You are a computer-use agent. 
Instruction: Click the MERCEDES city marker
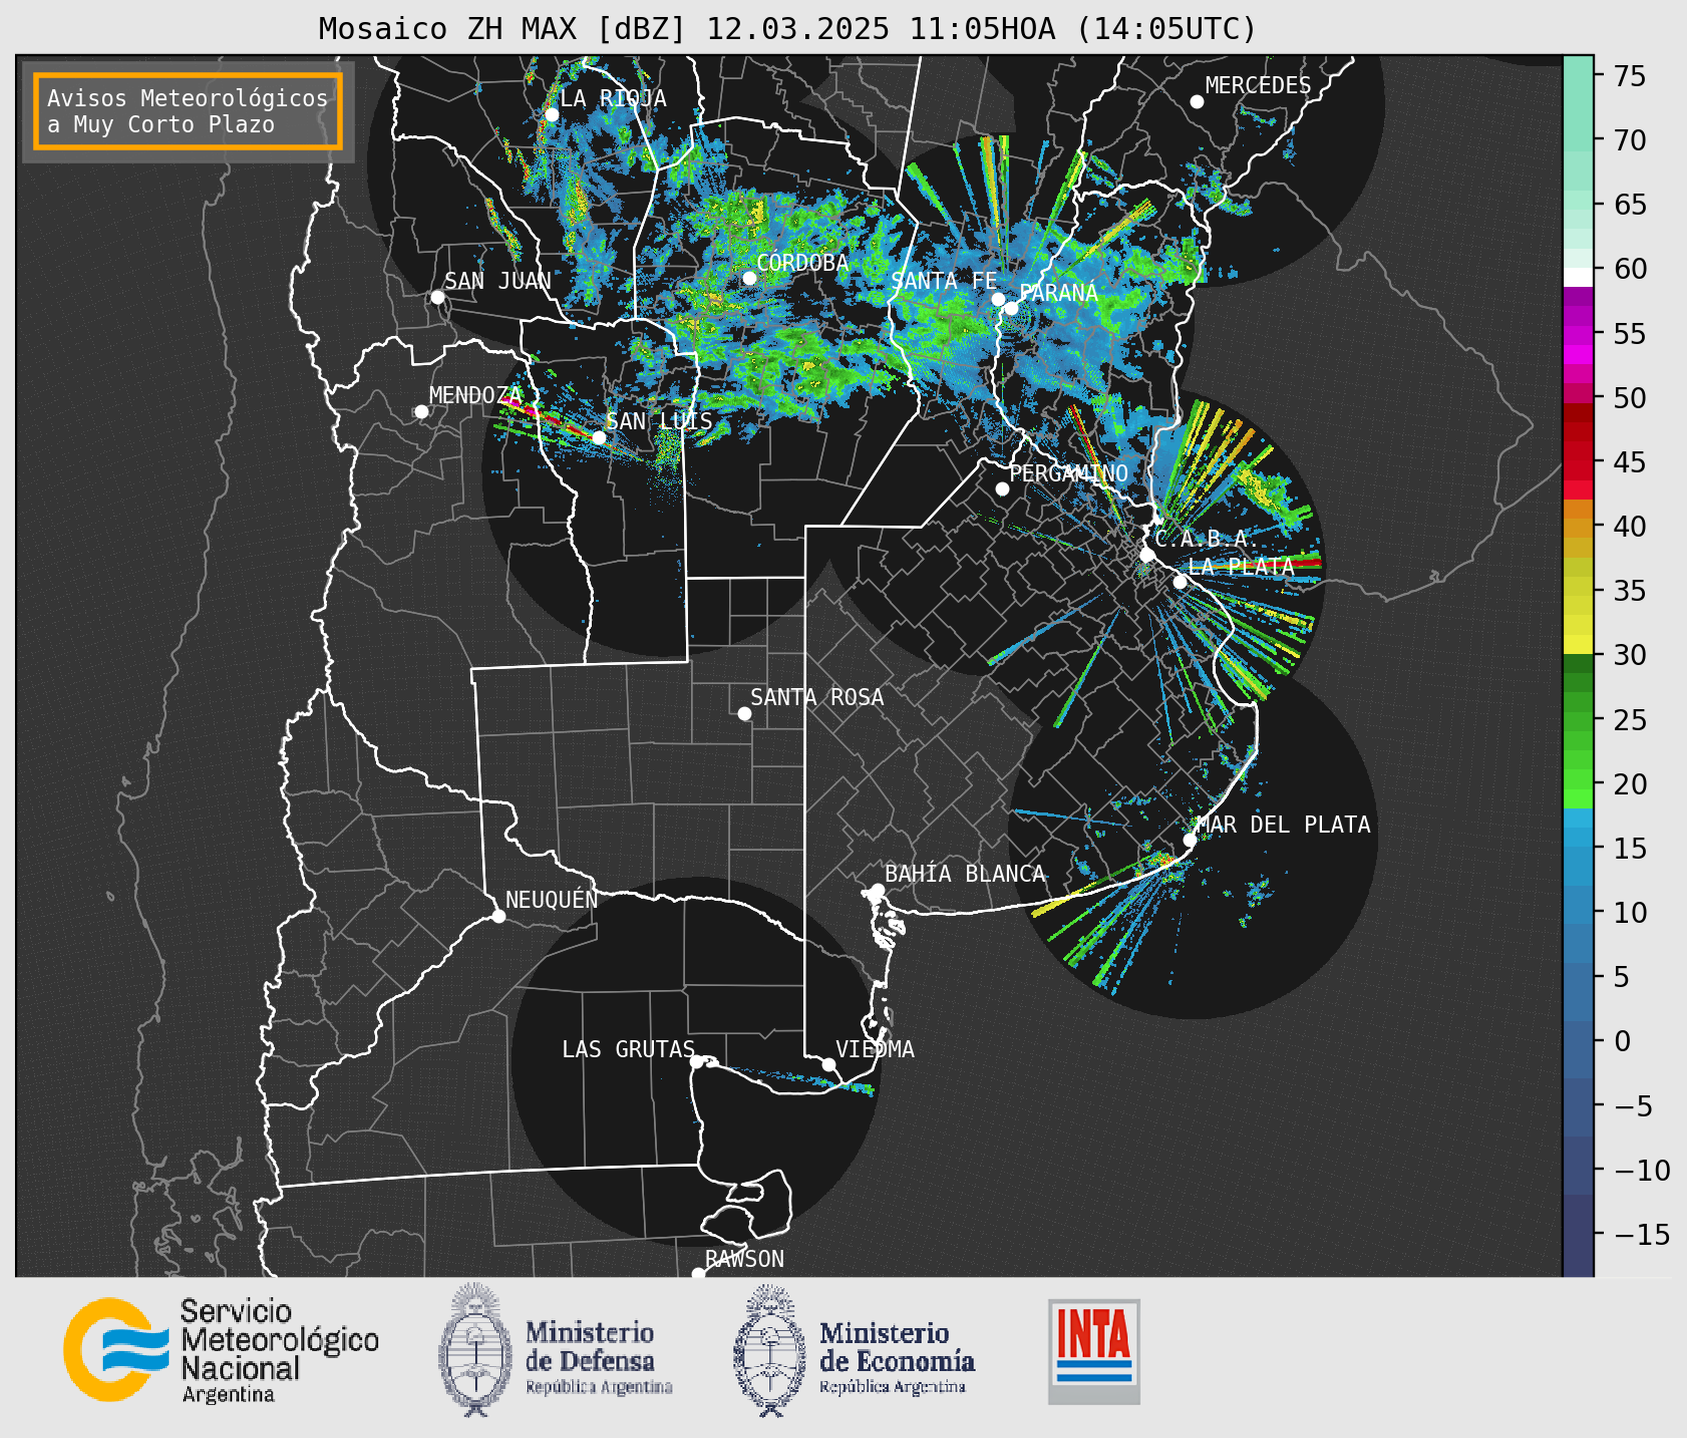tap(1196, 102)
